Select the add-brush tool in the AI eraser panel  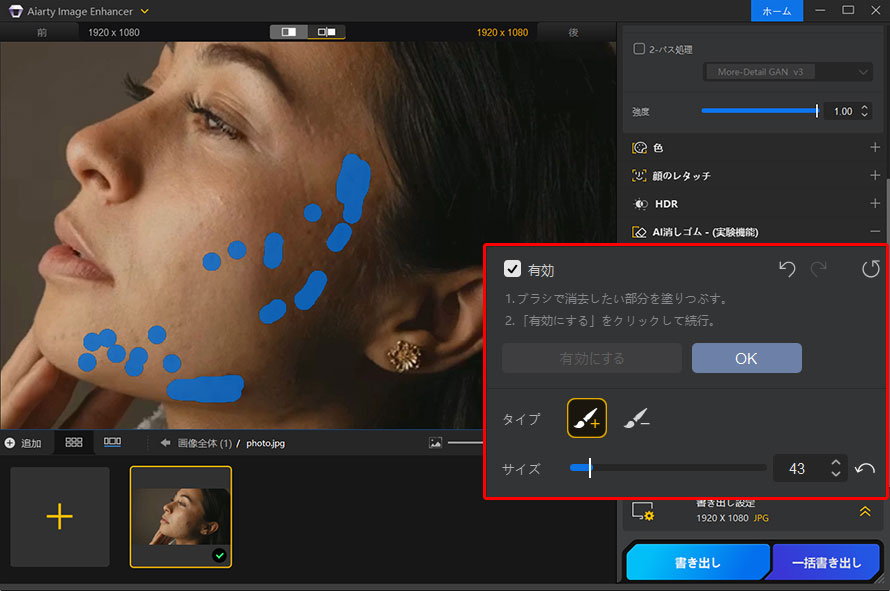point(586,418)
